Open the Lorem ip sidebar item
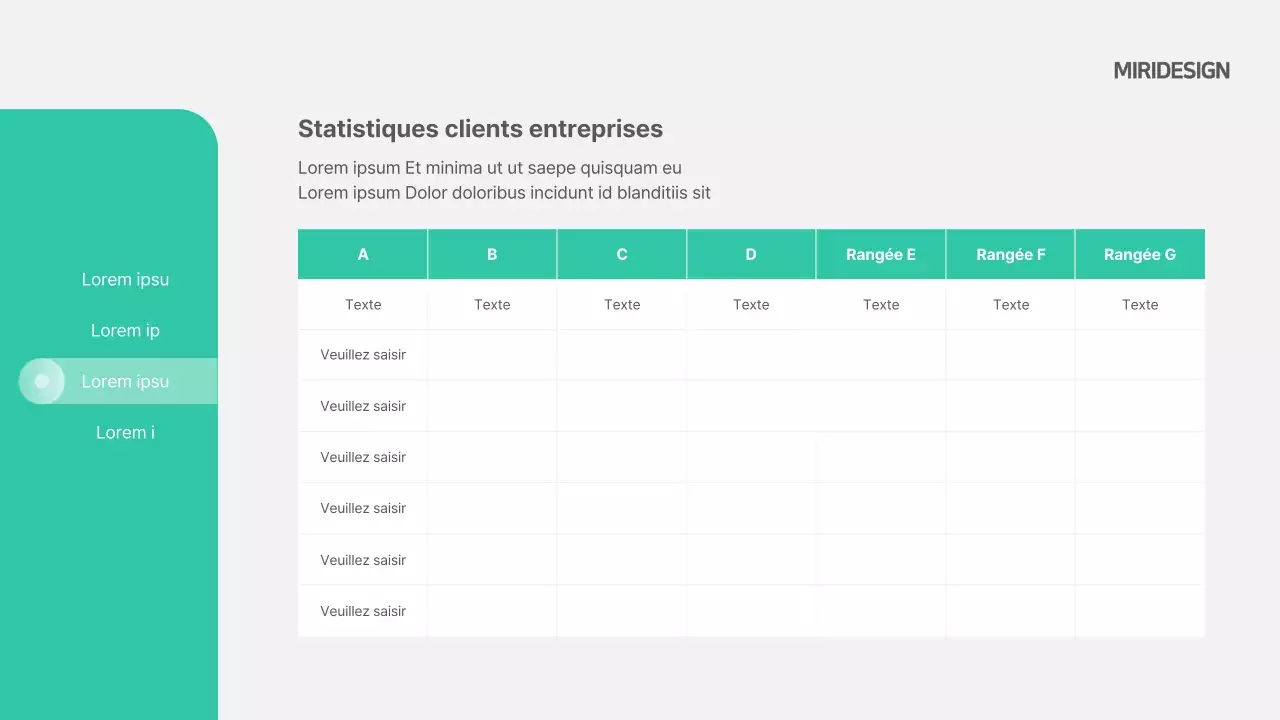The width and height of the screenshot is (1280, 720). (125, 330)
